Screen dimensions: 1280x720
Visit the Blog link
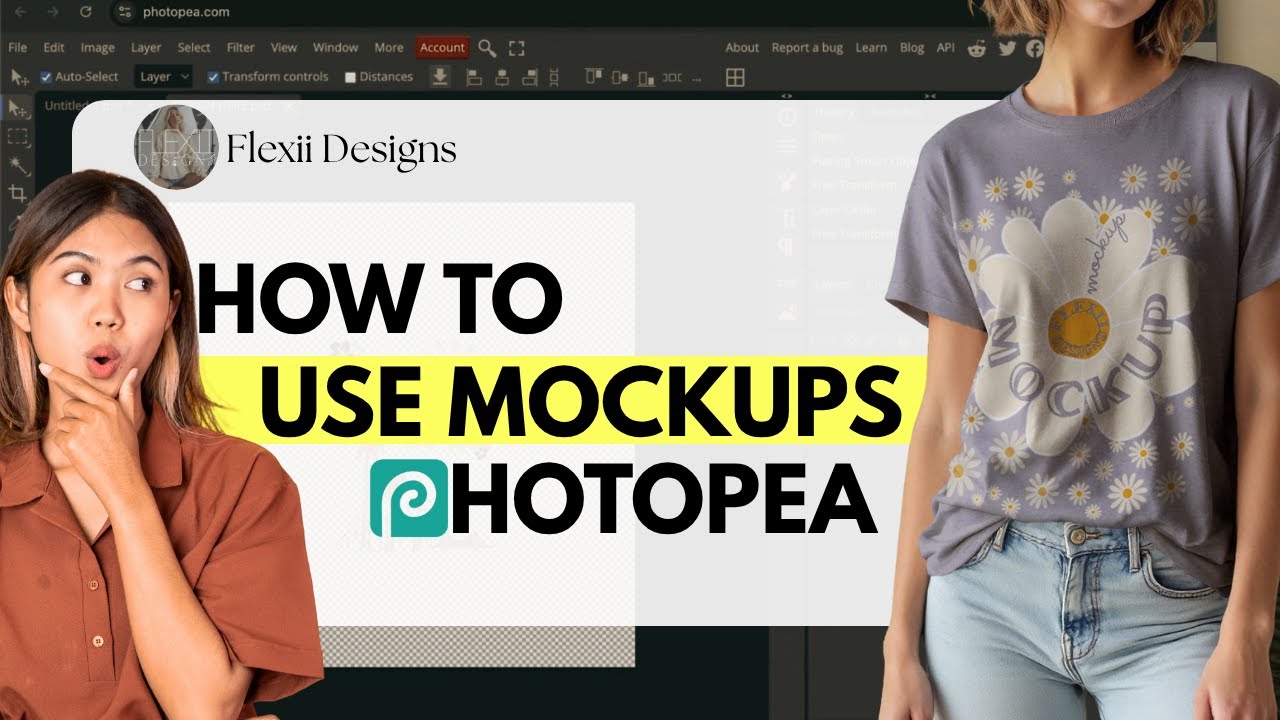912,47
